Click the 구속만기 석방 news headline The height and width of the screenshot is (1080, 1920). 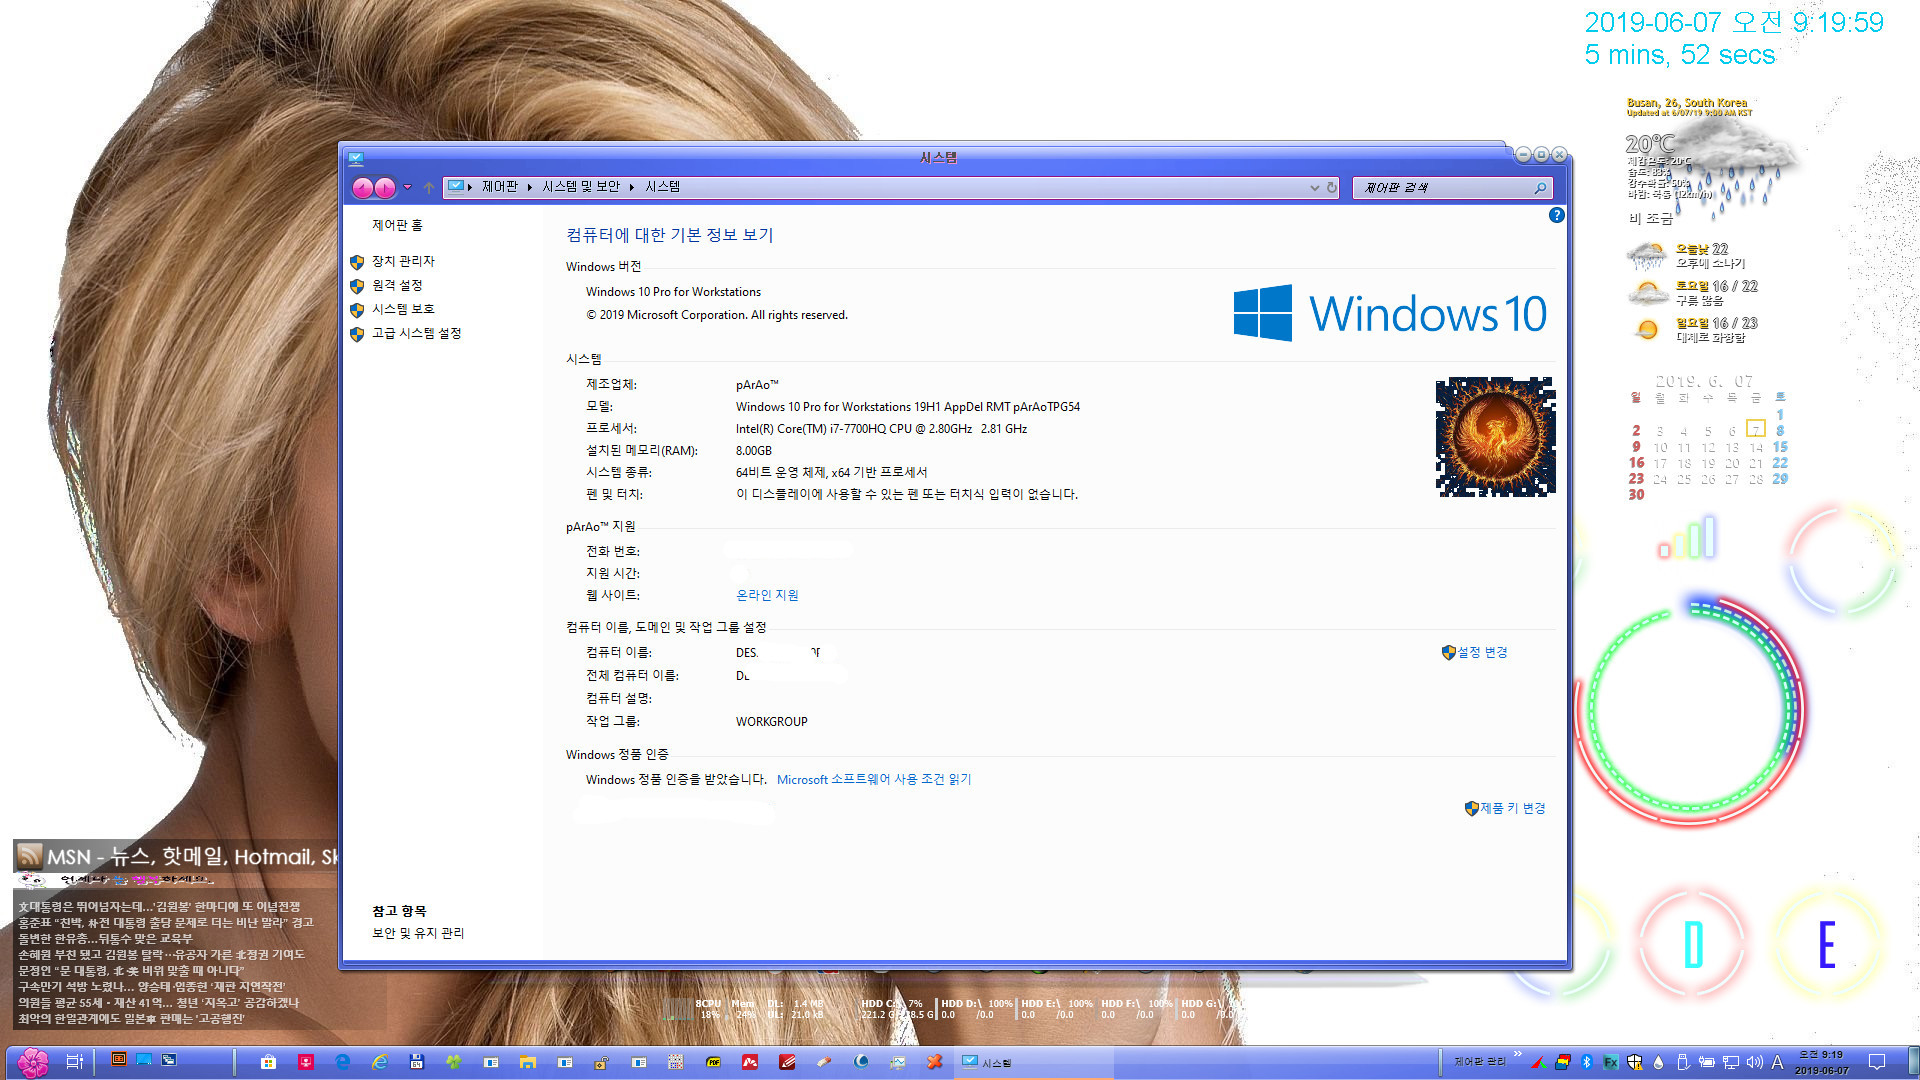tap(152, 987)
